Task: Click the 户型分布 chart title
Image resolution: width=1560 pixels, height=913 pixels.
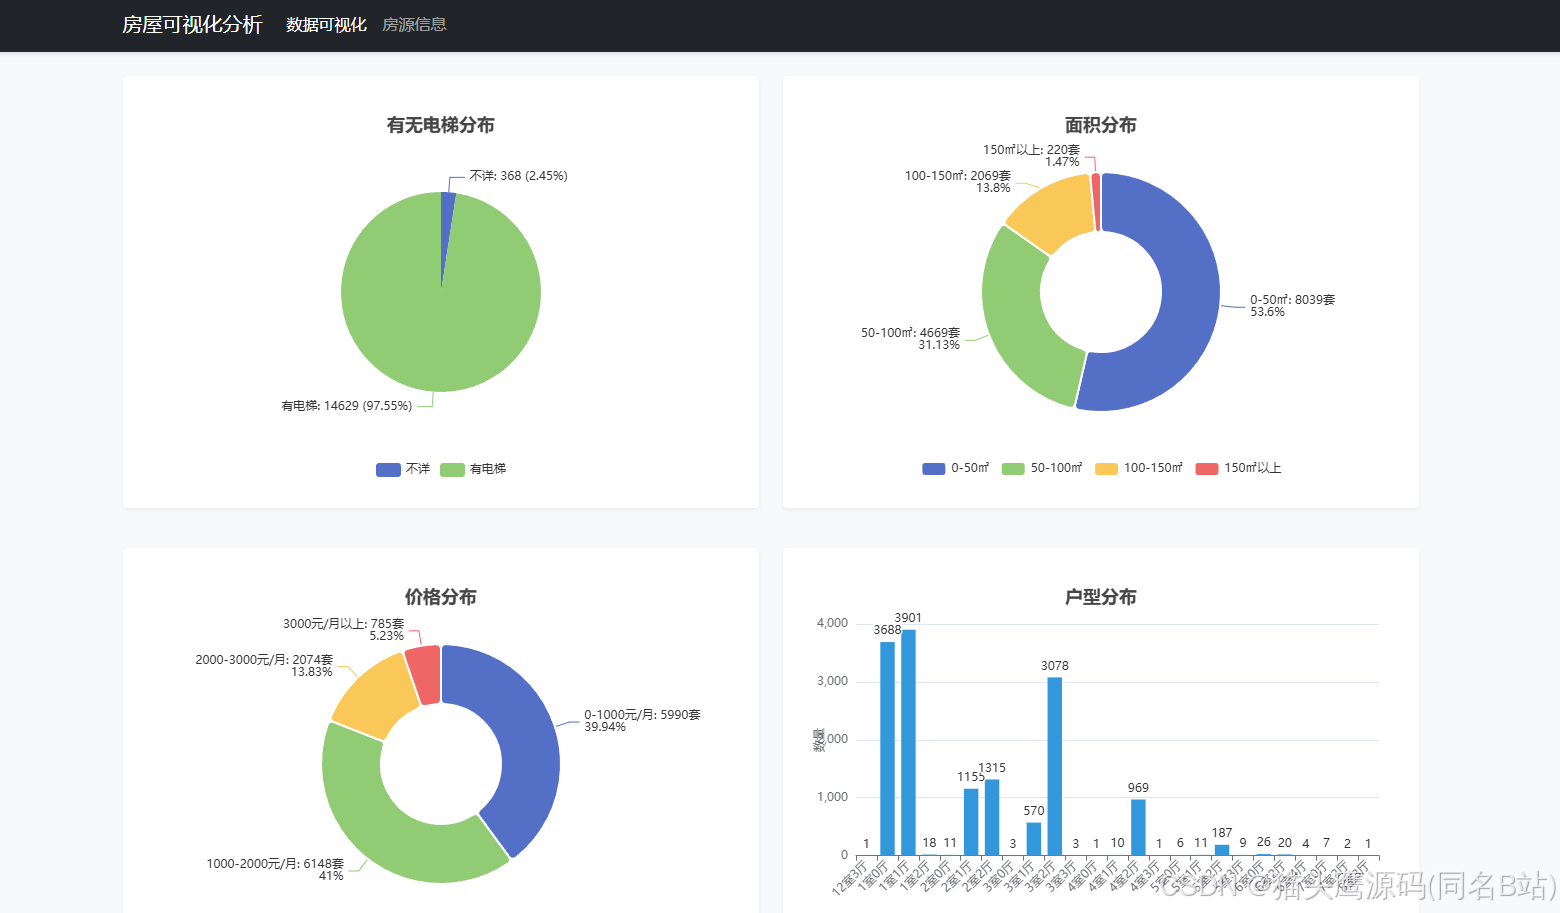Action: [1101, 597]
